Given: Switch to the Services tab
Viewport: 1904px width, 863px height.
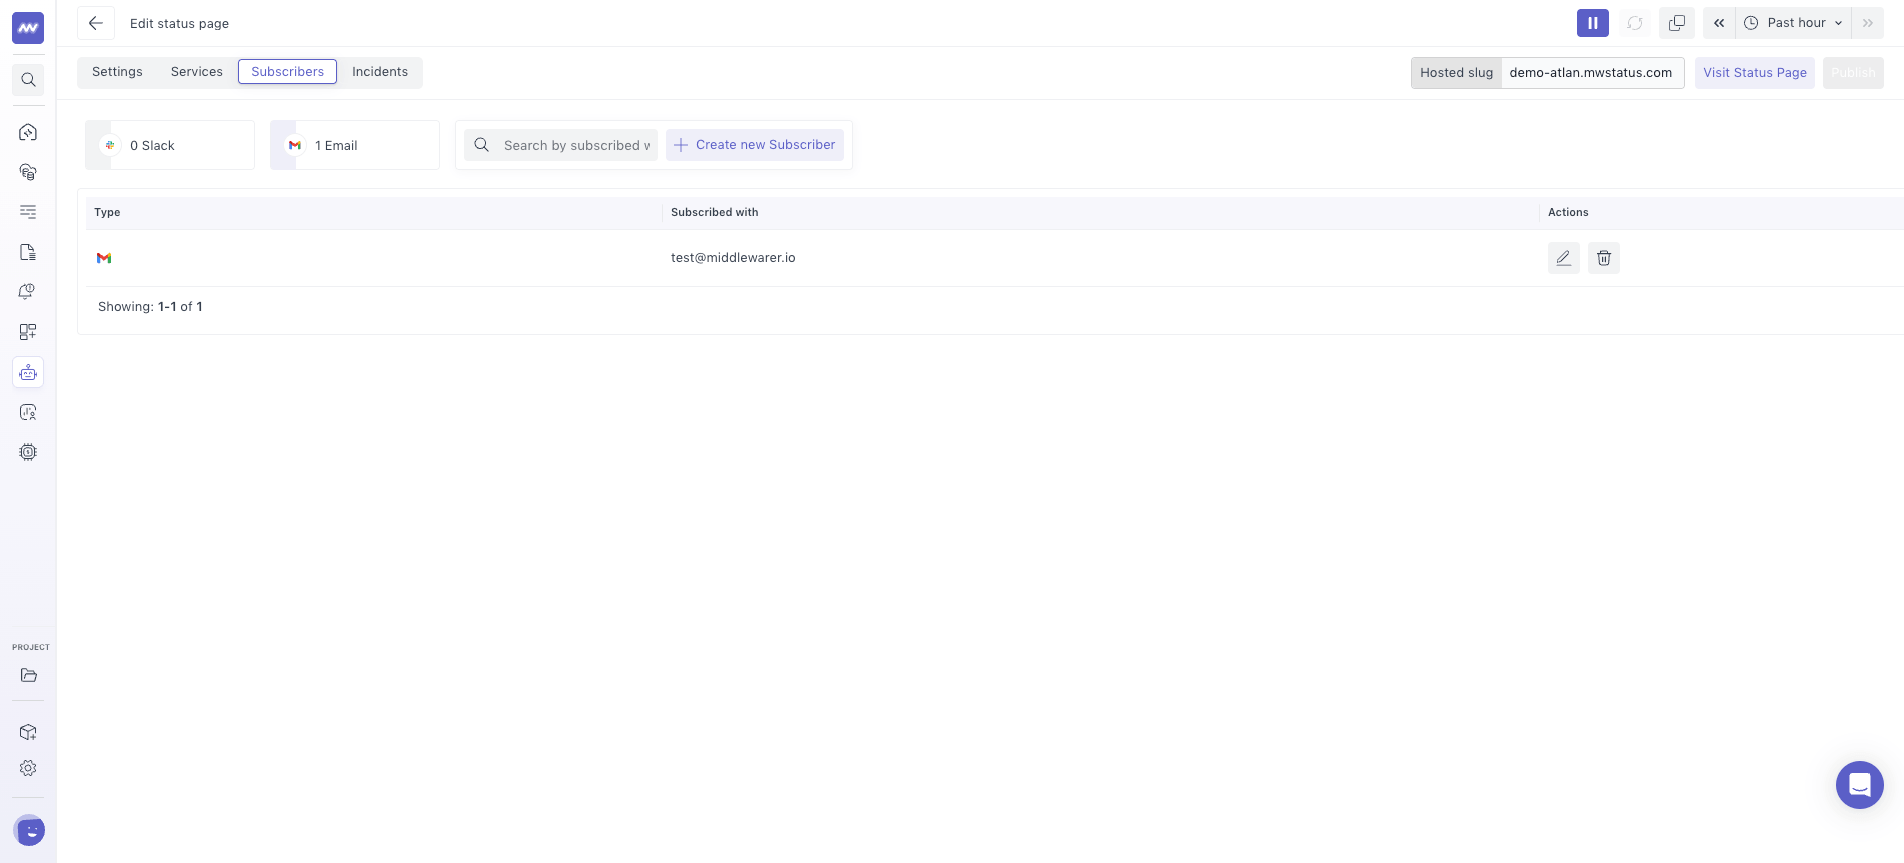Looking at the screenshot, I should pyautogui.click(x=197, y=72).
